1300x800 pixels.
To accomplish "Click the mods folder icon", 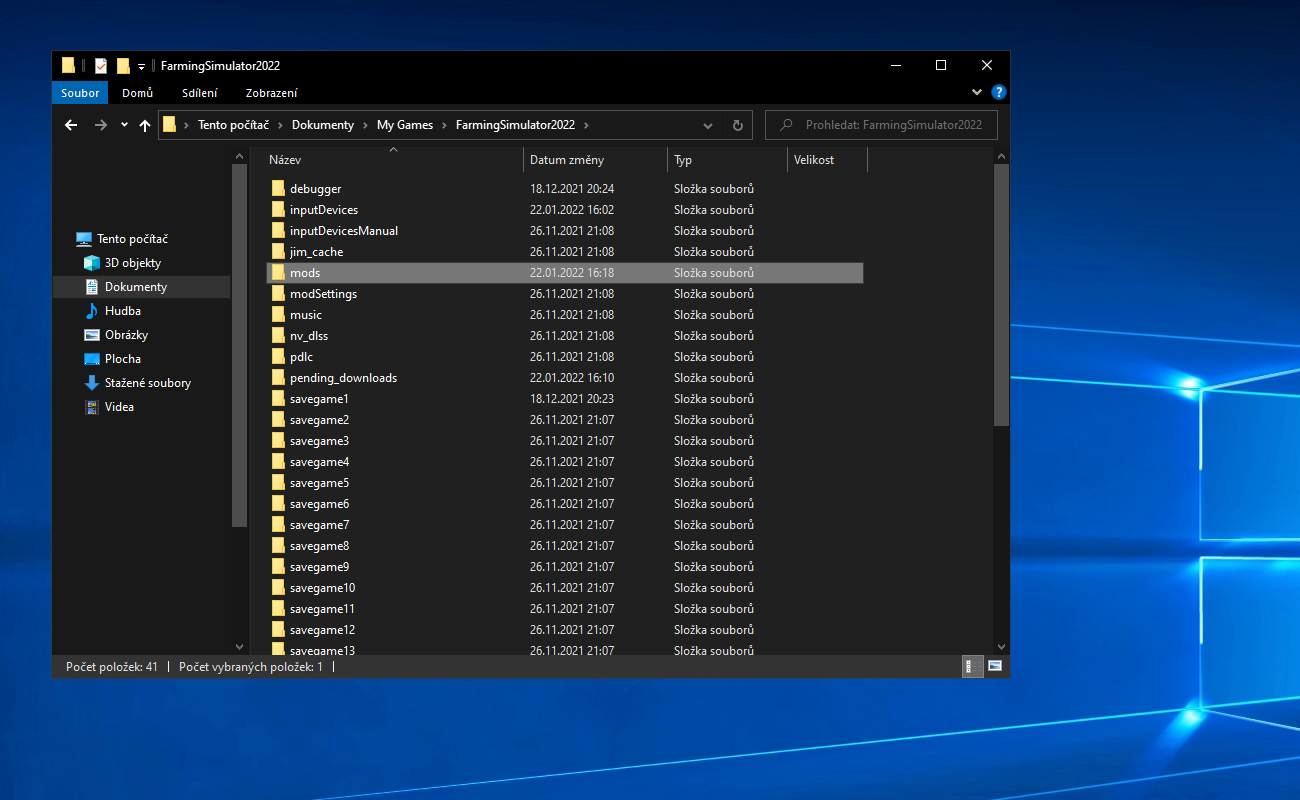I will pos(279,273).
